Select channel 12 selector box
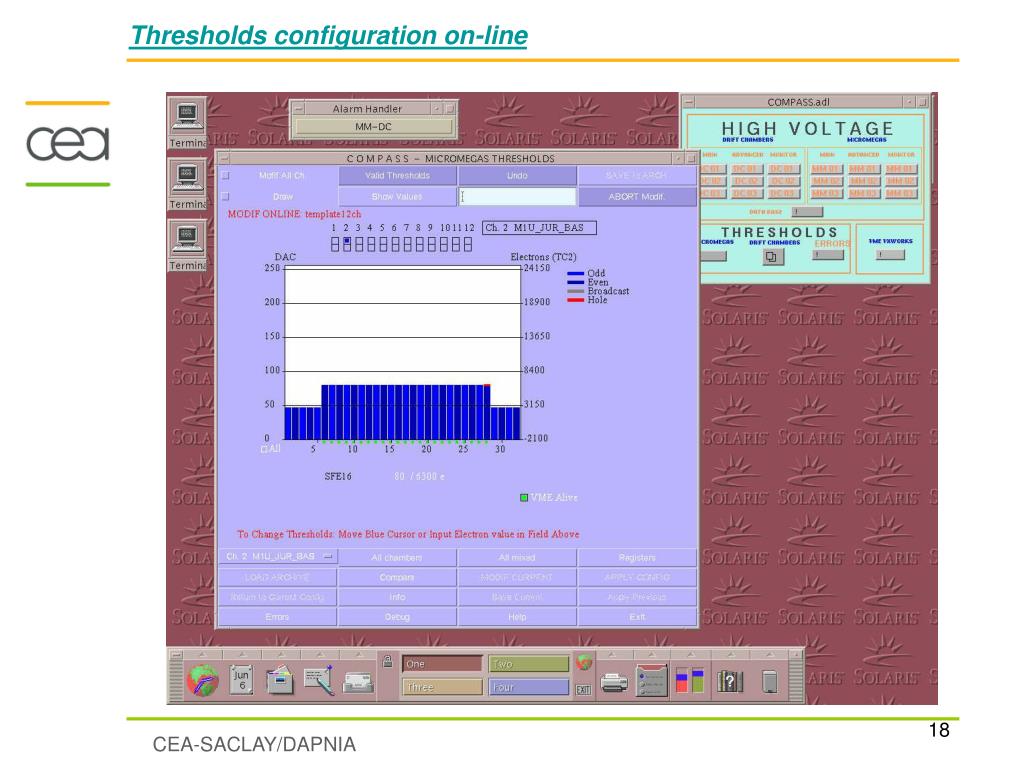 (468, 244)
